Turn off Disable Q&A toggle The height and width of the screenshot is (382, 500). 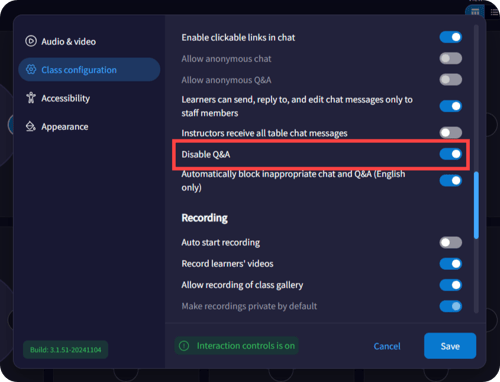451,154
